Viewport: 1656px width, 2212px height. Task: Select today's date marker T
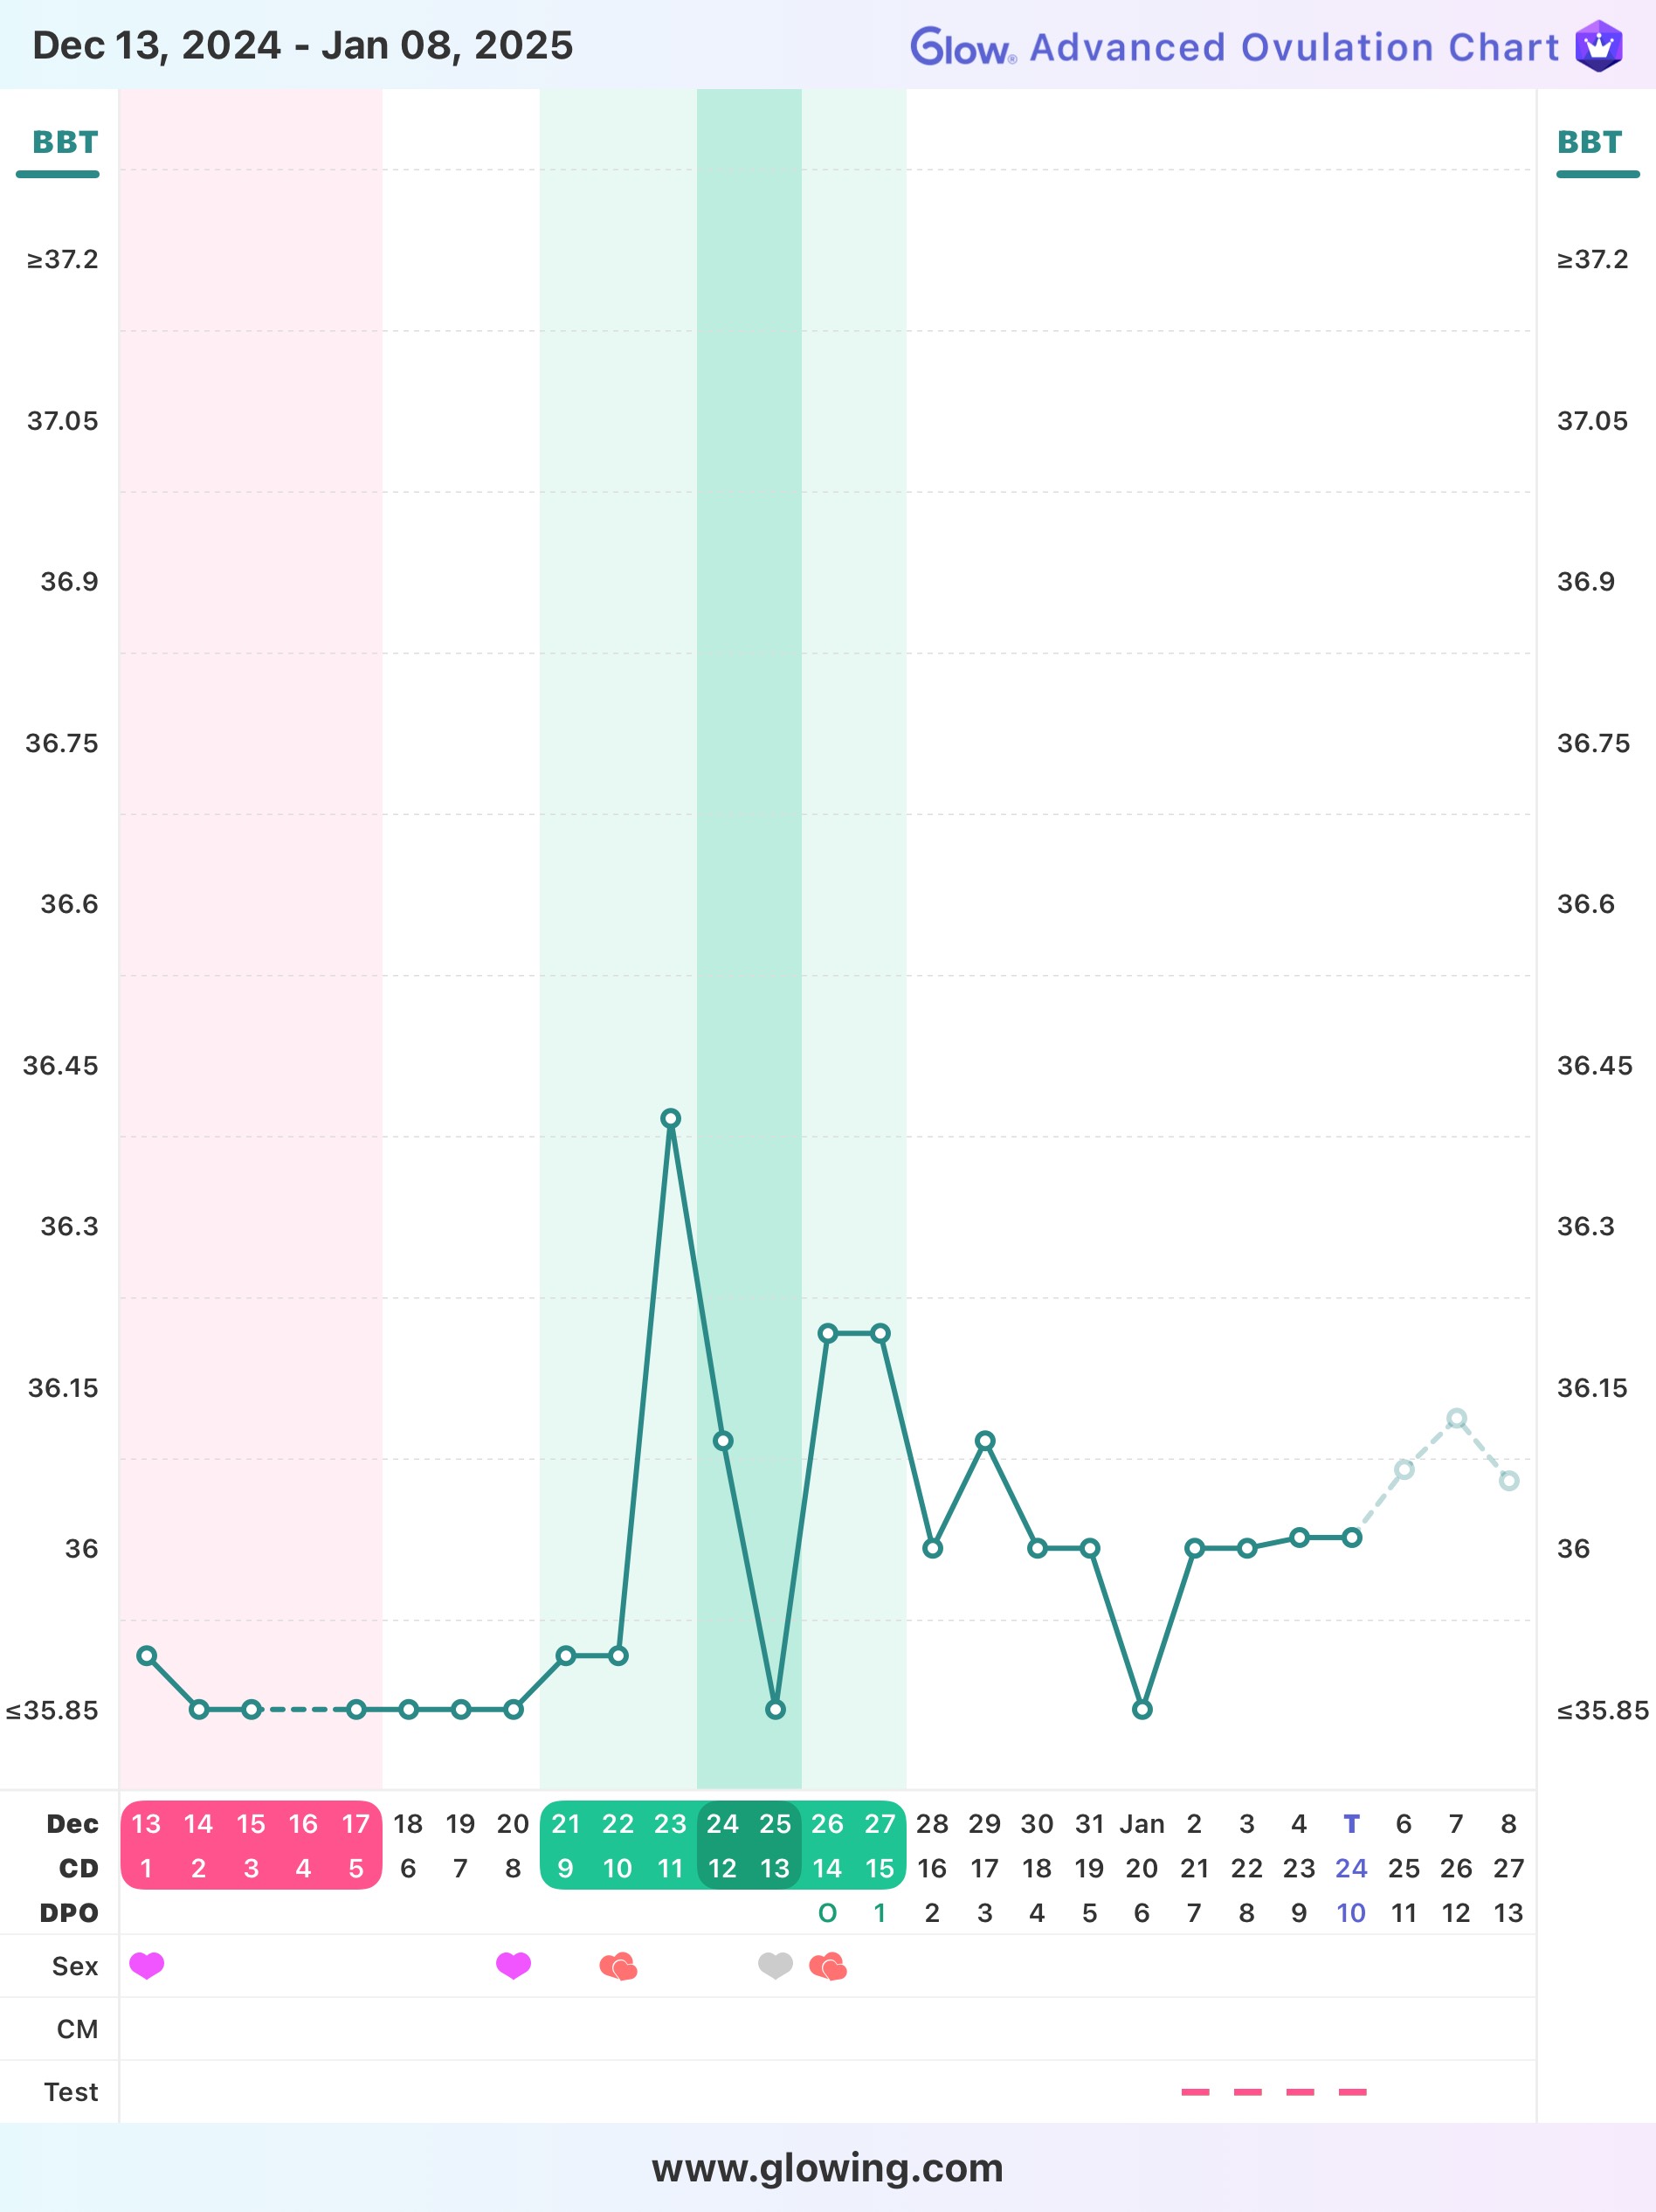(1351, 1823)
